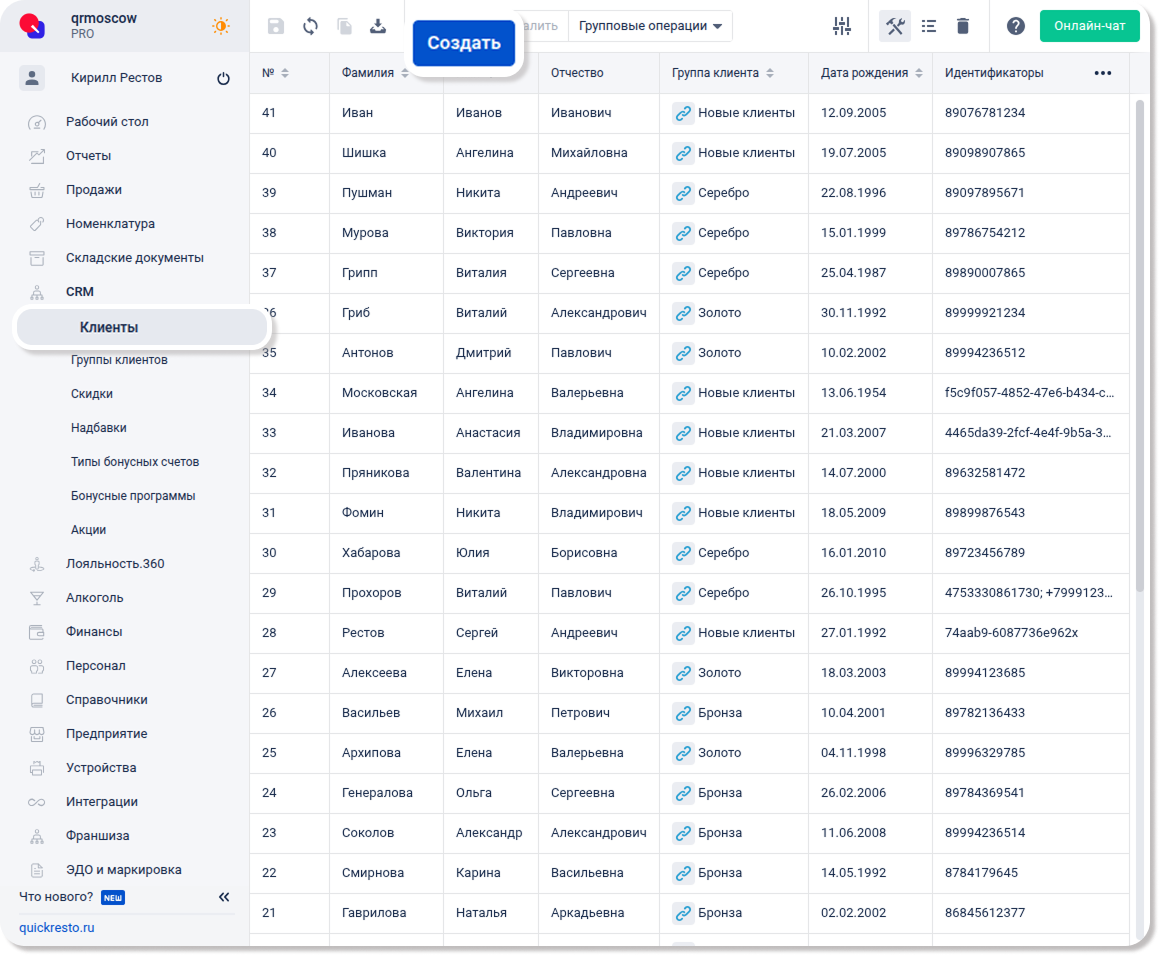Open the quickresto.ru link
Screen dimensions: 1159x955
57,928
